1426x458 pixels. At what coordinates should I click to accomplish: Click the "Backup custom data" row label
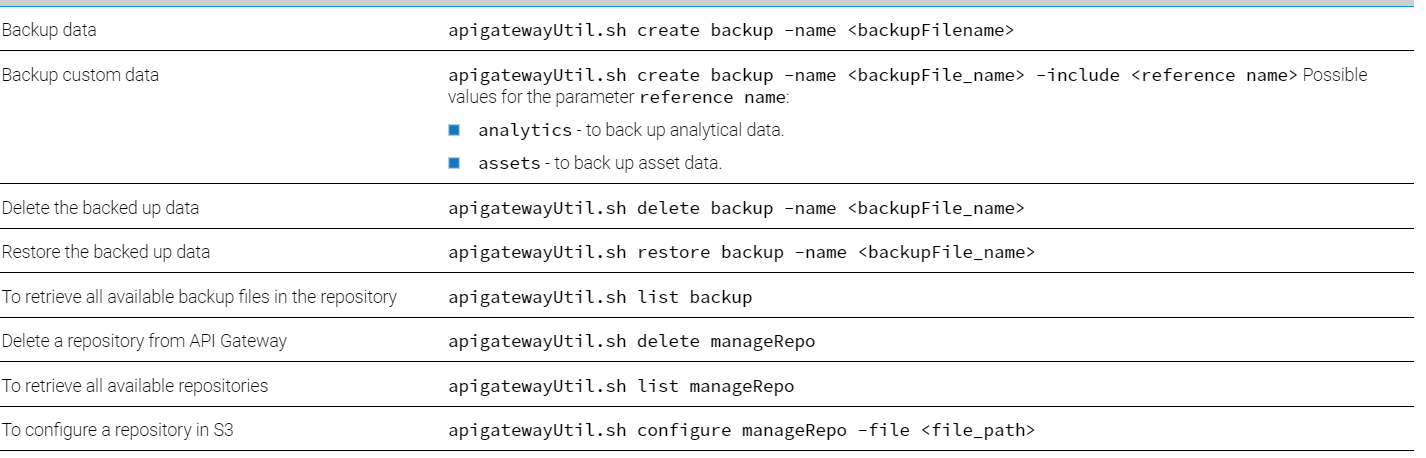coord(80,75)
